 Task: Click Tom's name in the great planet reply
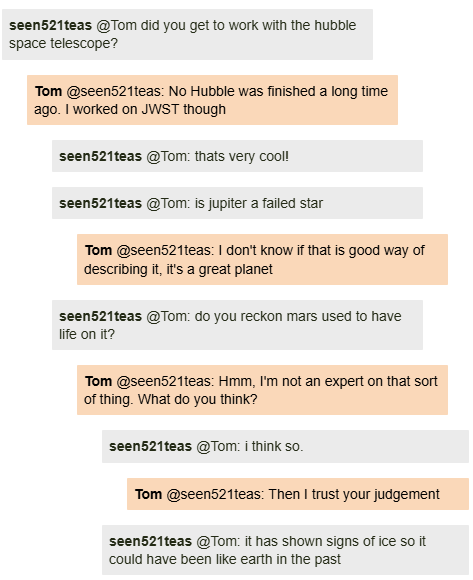[x=98, y=250]
